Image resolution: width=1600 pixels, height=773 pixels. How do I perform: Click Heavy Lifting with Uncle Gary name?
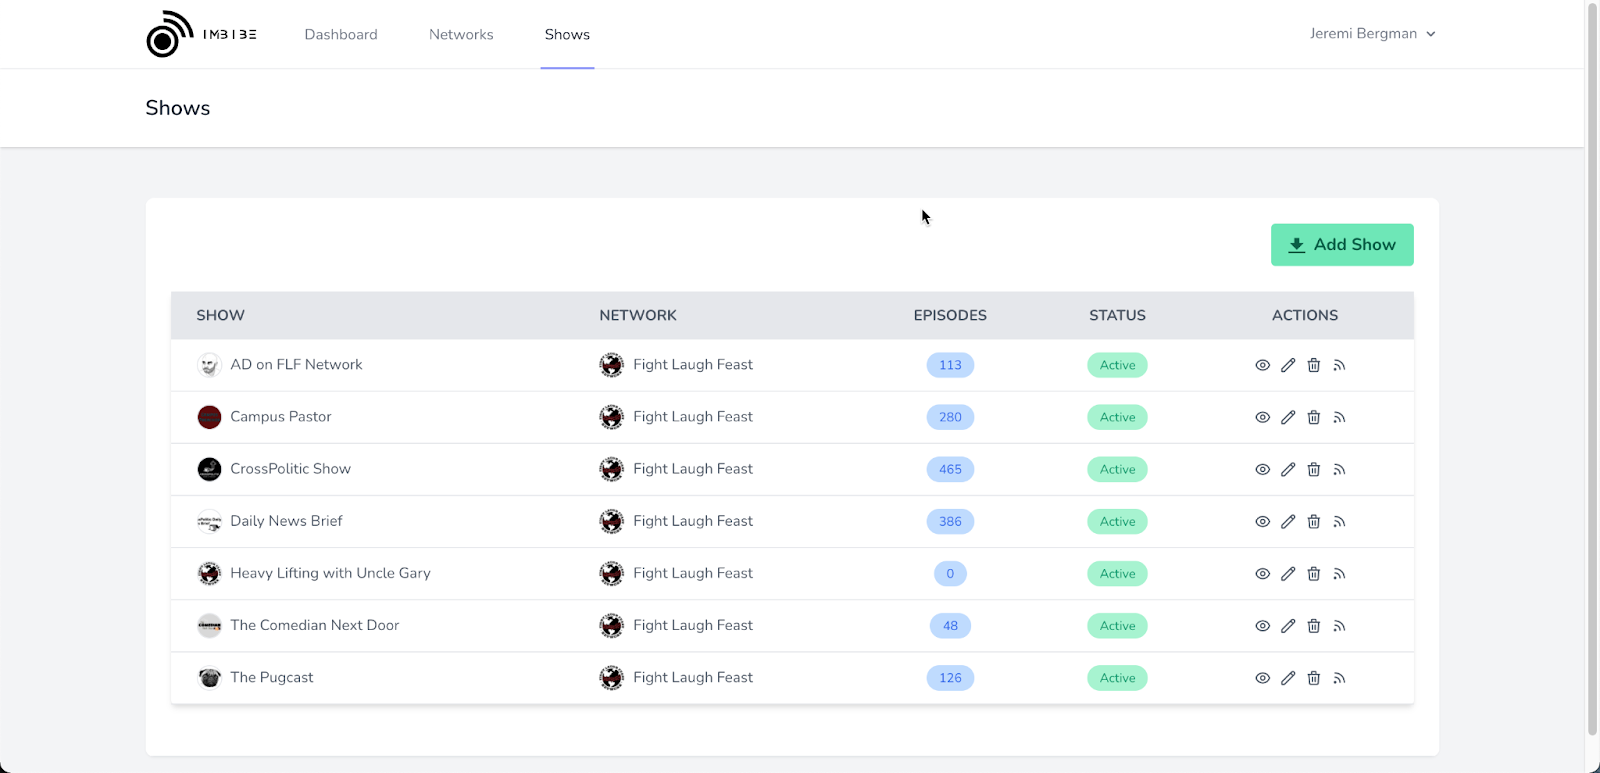330,573
